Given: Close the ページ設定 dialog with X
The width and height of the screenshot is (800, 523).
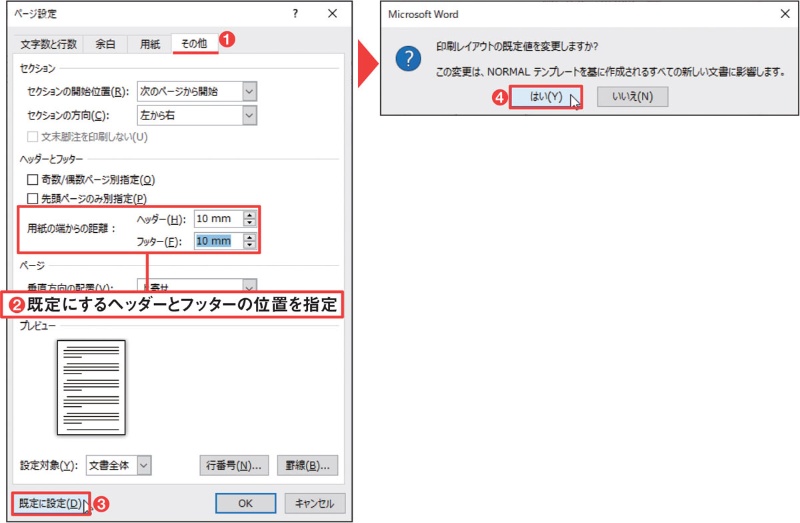Looking at the screenshot, I should pos(333,15).
